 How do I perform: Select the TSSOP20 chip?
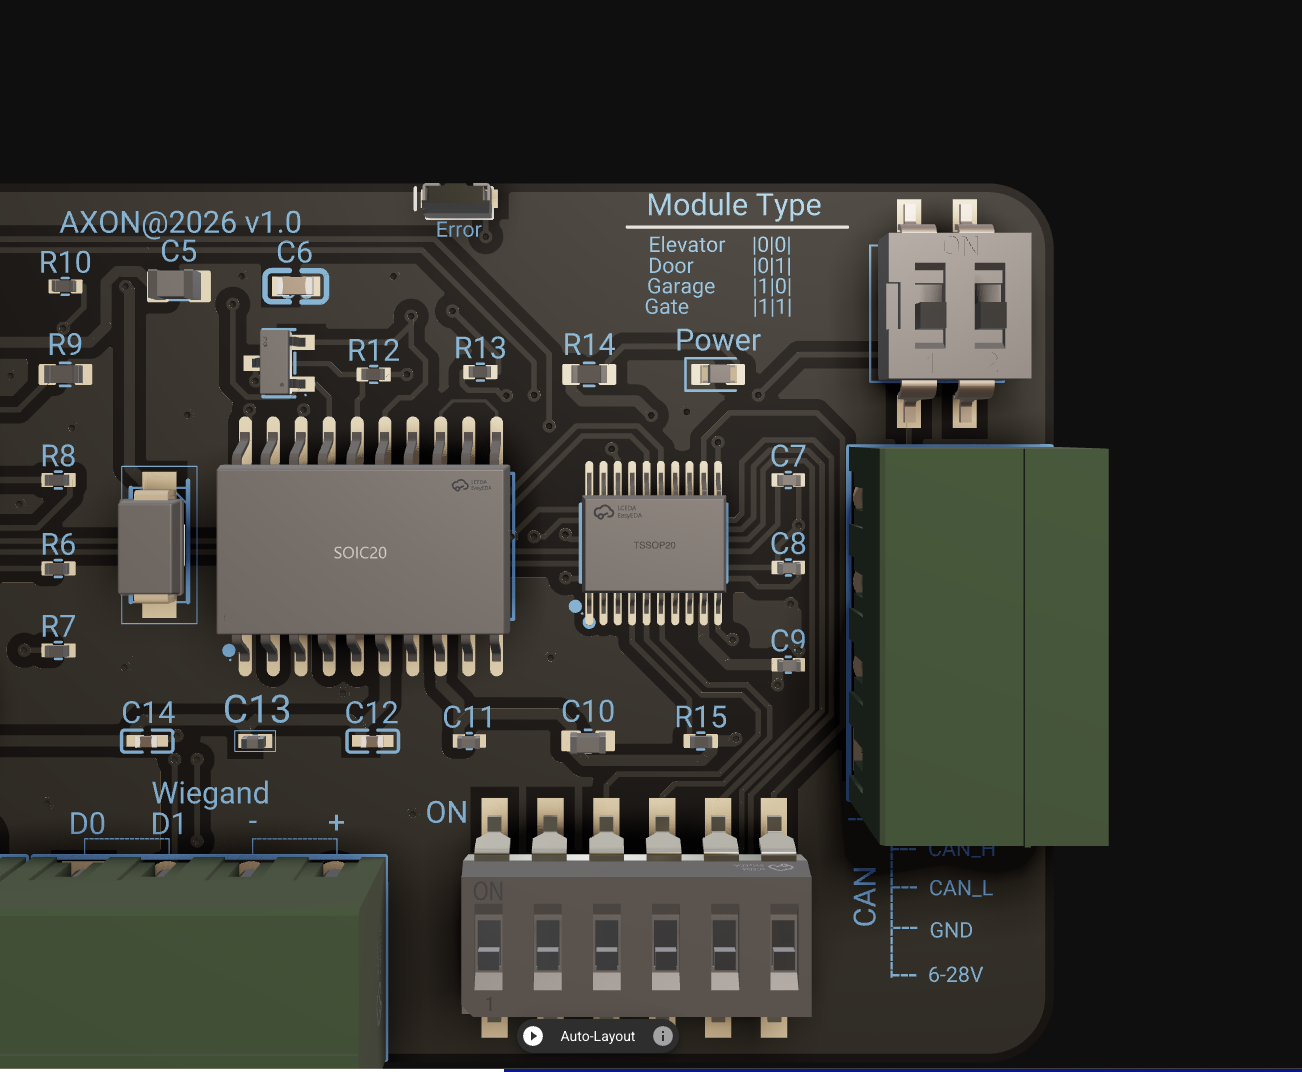point(654,545)
